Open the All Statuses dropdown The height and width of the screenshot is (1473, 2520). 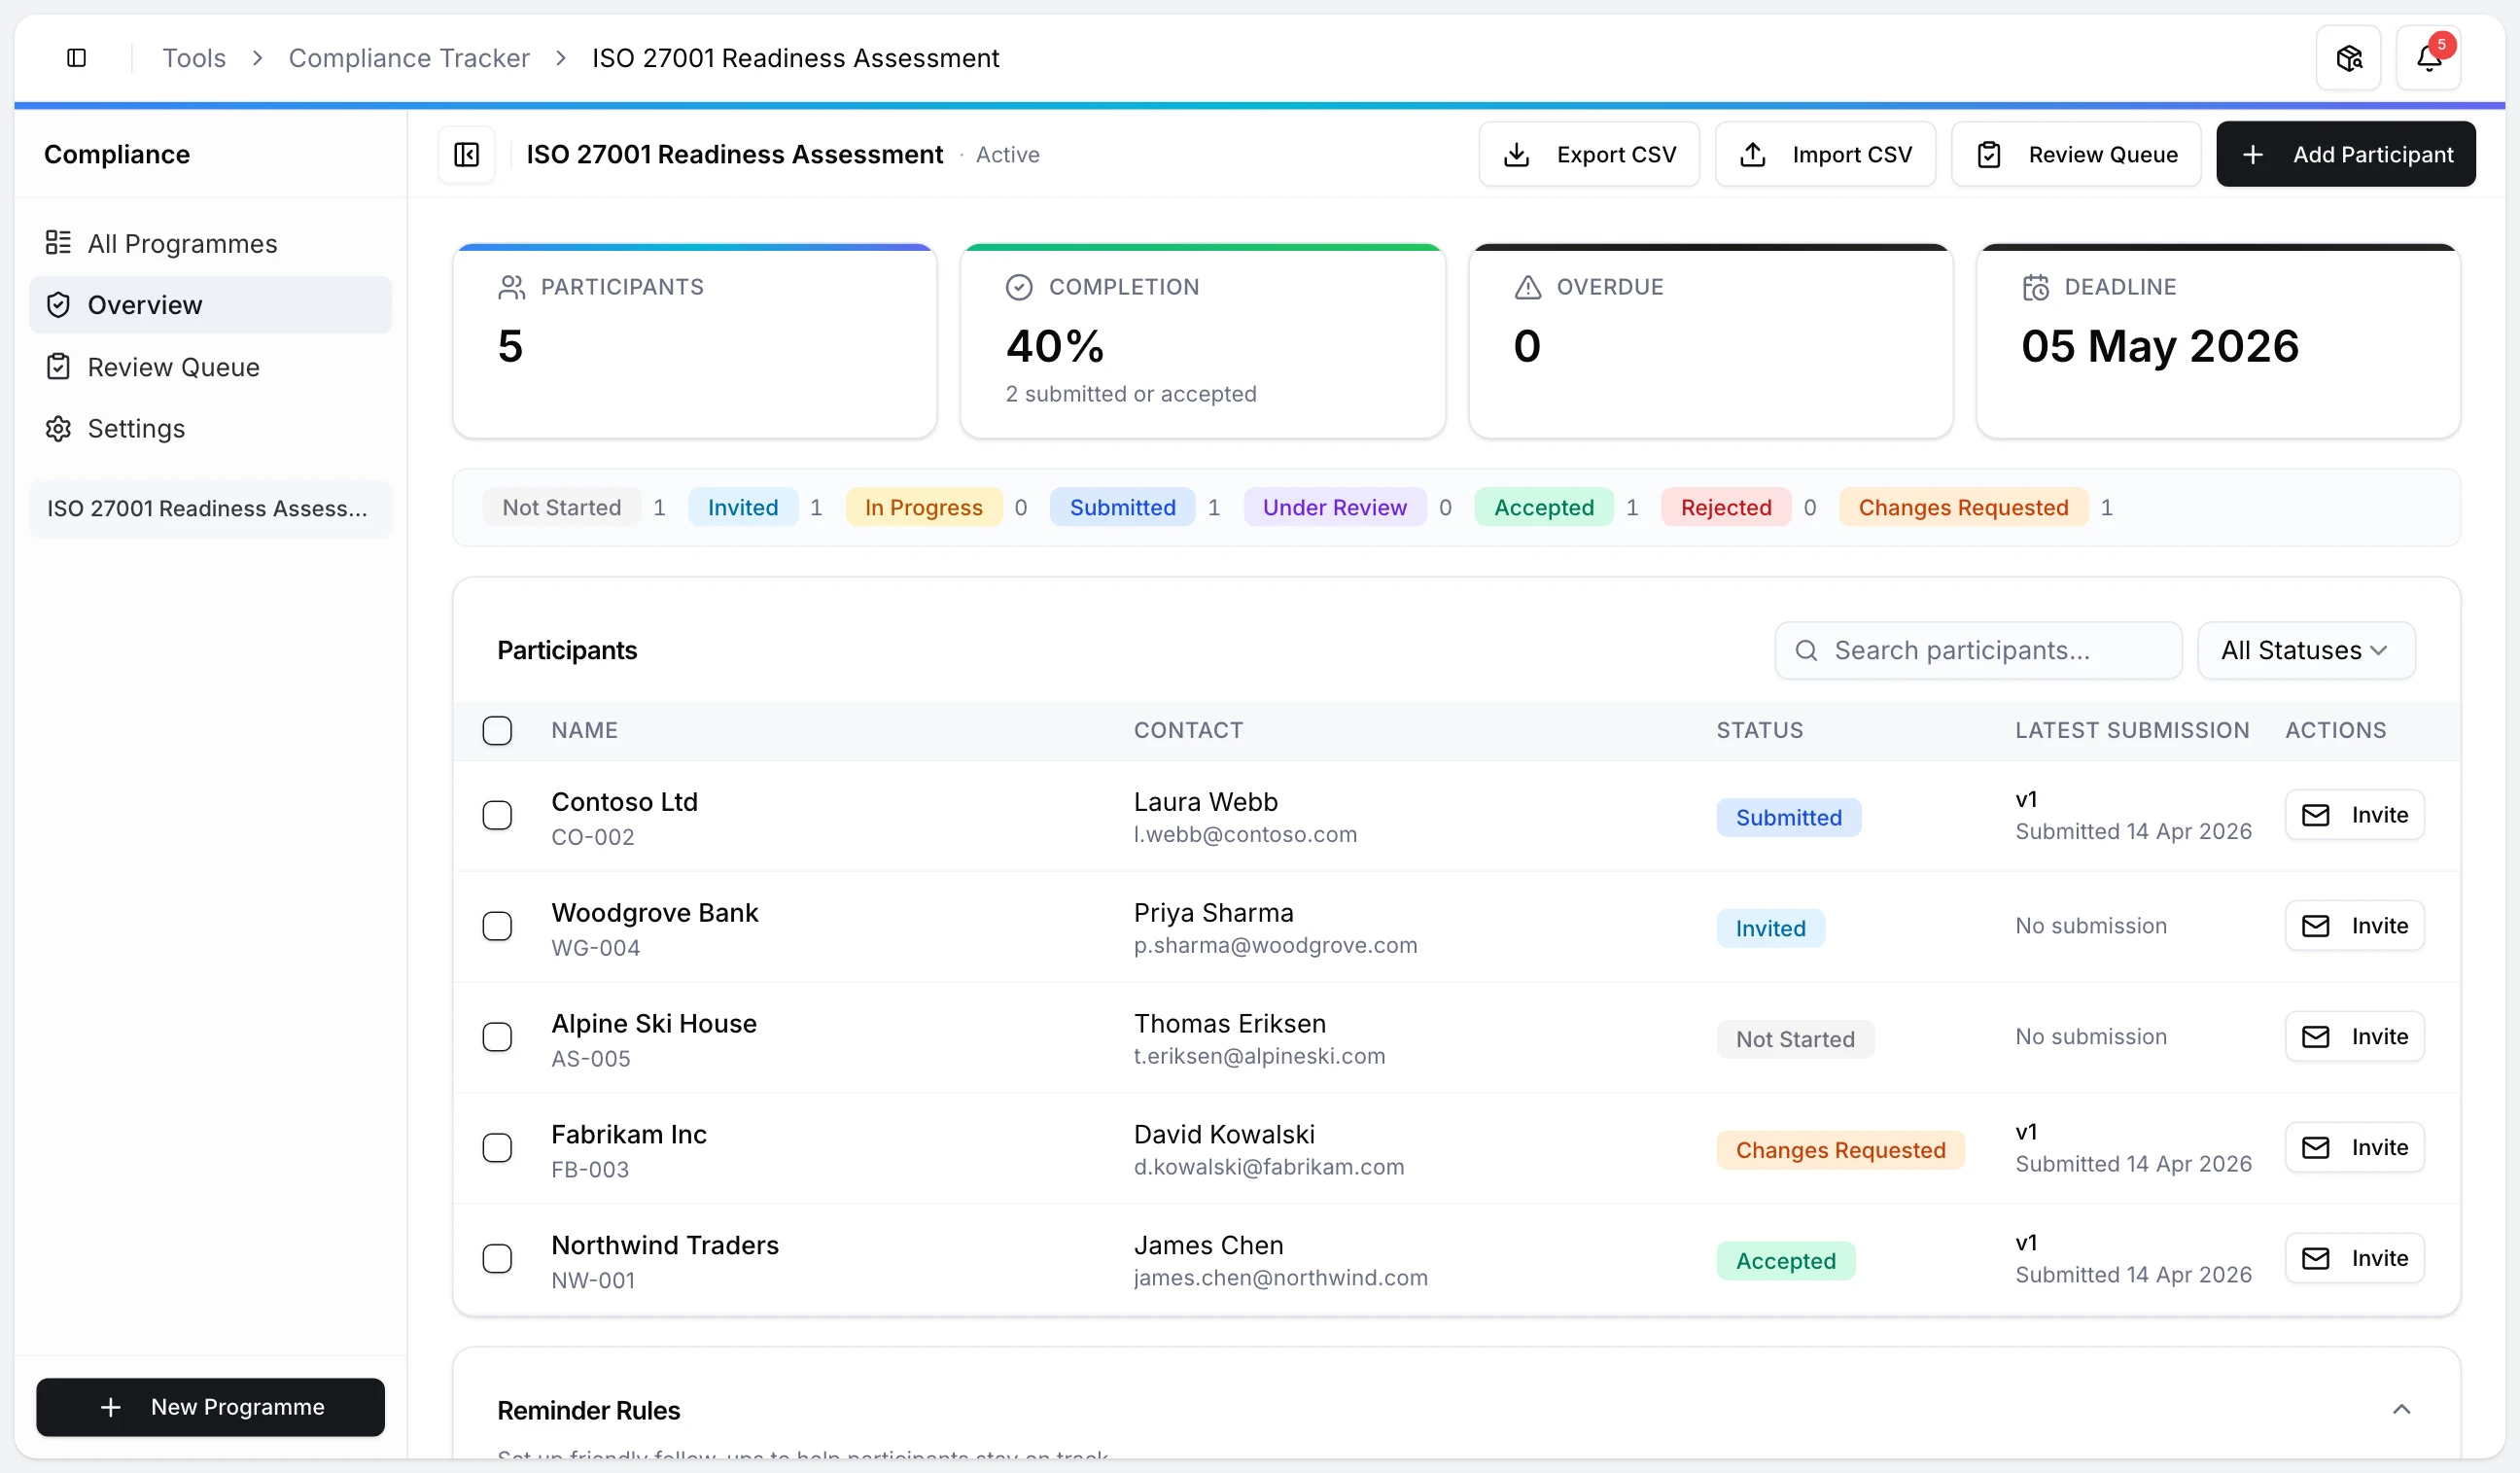pyautogui.click(x=2305, y=650)
